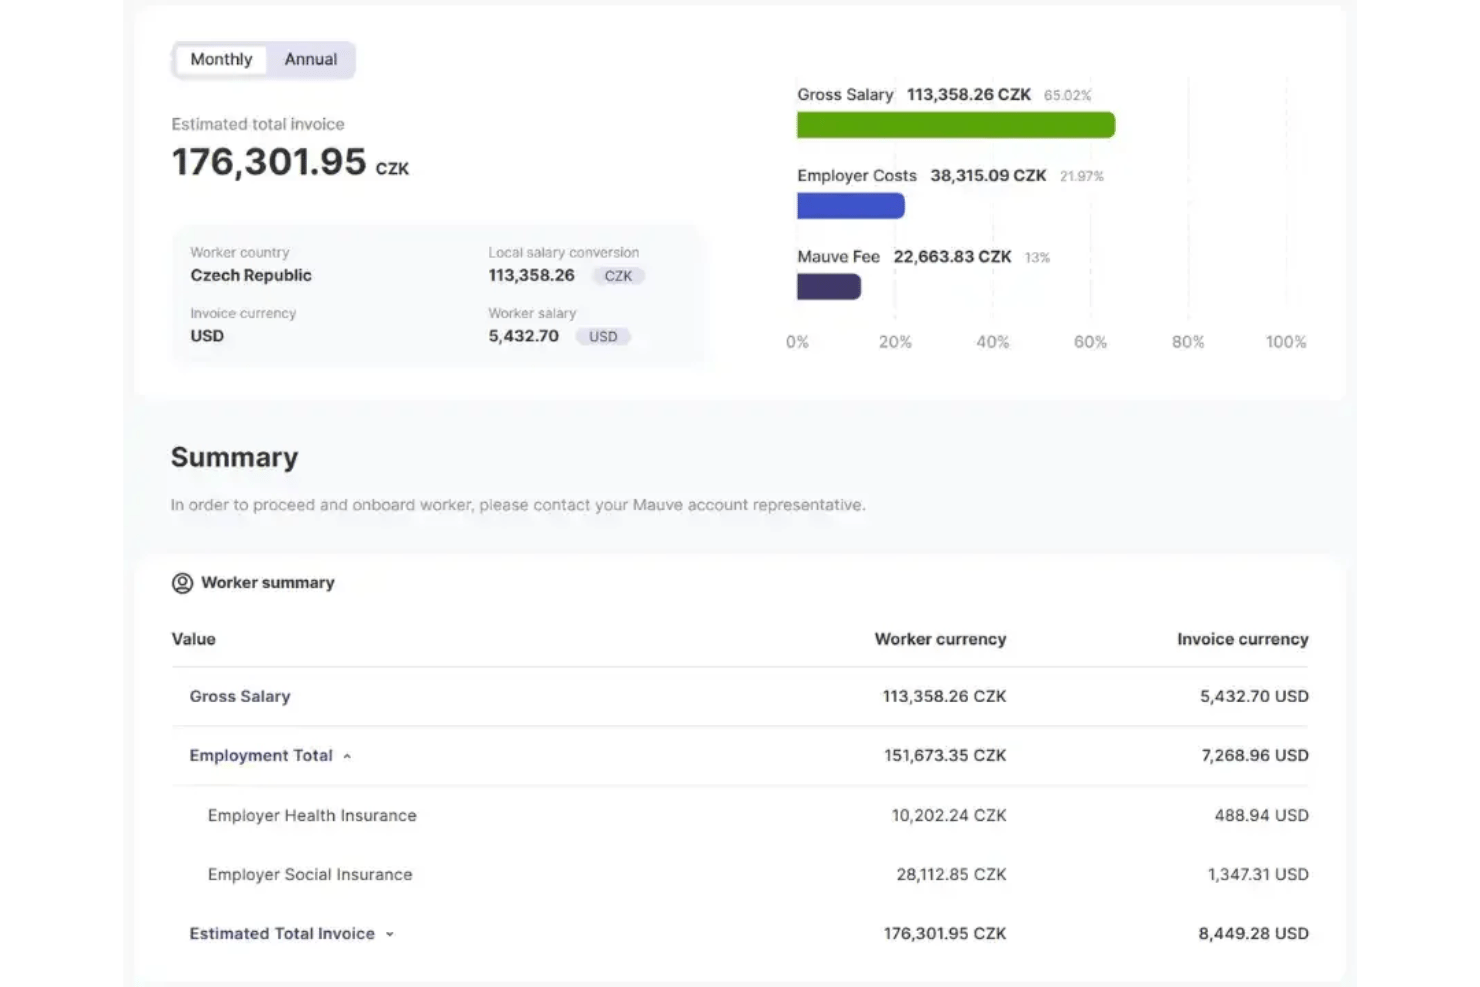Viewport: 1480px width, 987px height.
Task: Click the Mauve Fee chart label
Action: click(x=838, y=256)
